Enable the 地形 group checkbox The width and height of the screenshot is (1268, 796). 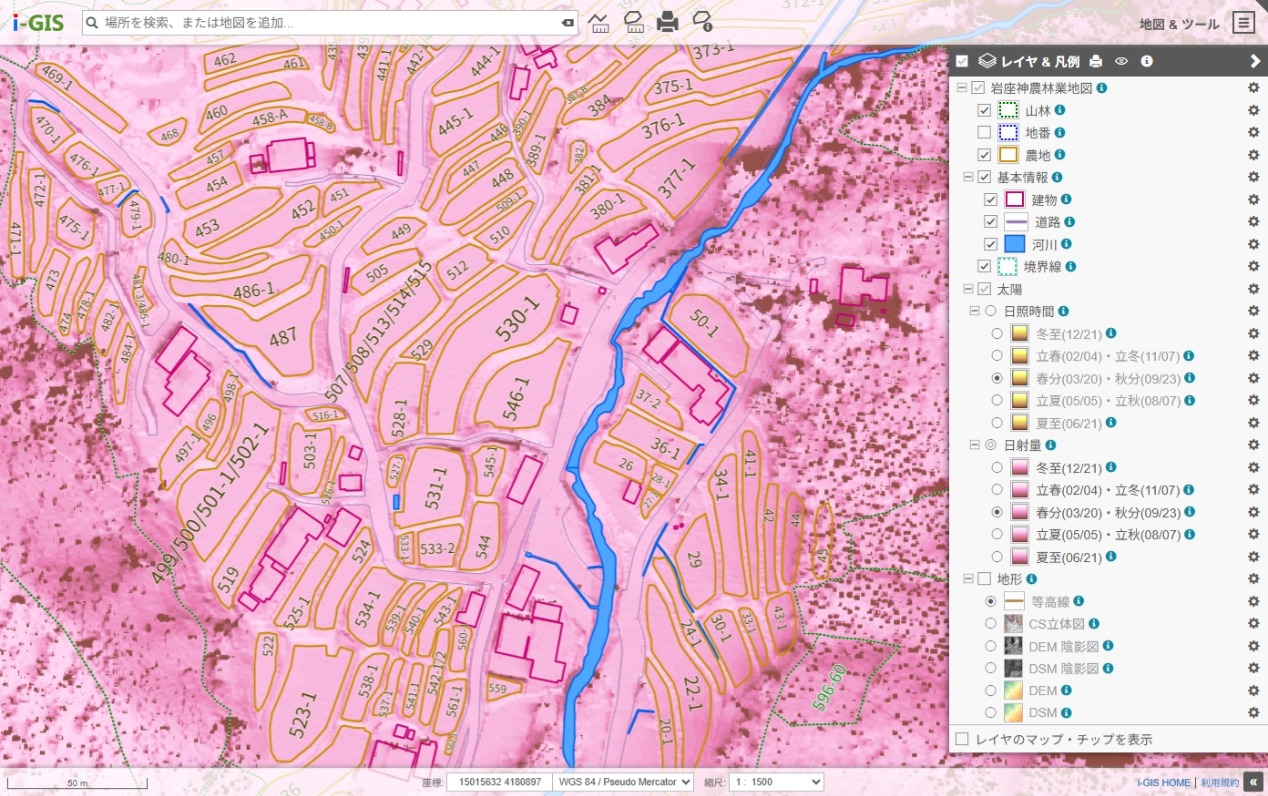(x=985, y=579)
